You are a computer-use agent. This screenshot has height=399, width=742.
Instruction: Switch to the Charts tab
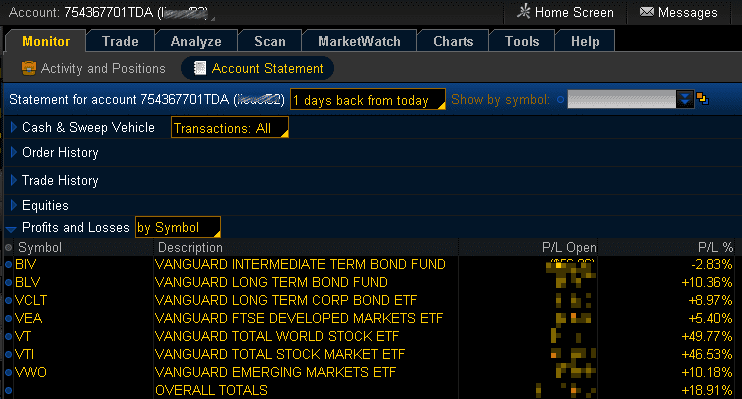[x=453, y=41]
